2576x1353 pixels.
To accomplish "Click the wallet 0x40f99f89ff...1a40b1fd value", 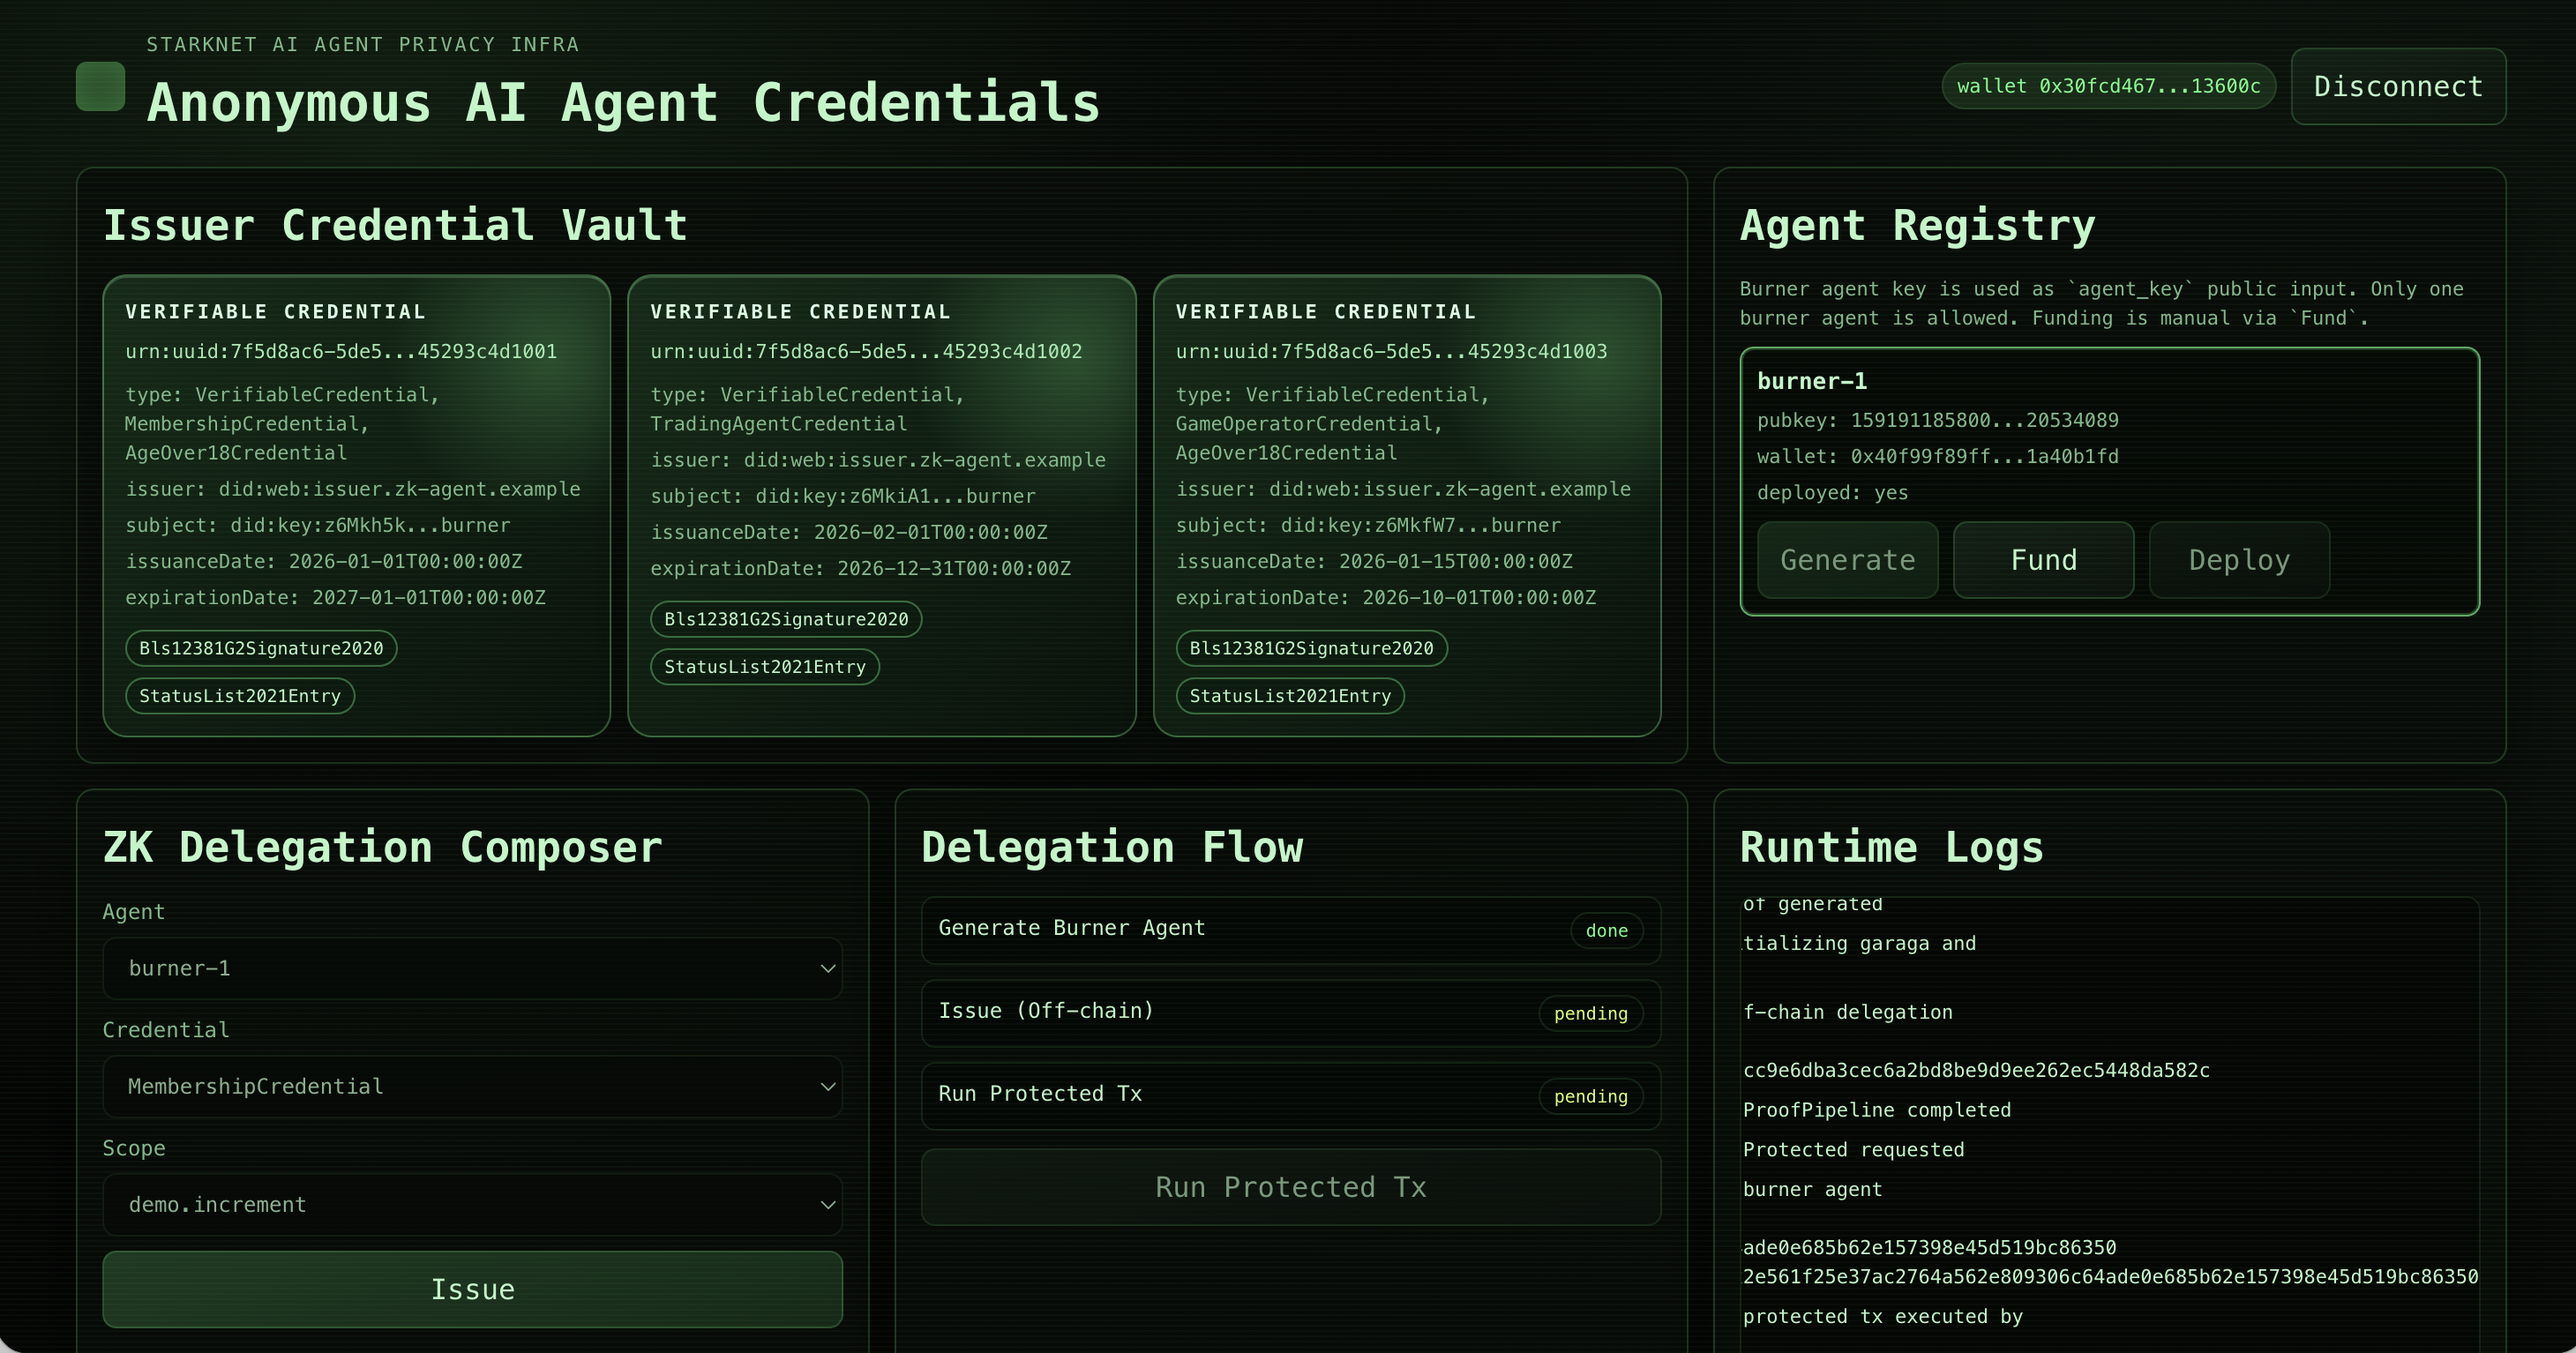I will pos(1984,456).
